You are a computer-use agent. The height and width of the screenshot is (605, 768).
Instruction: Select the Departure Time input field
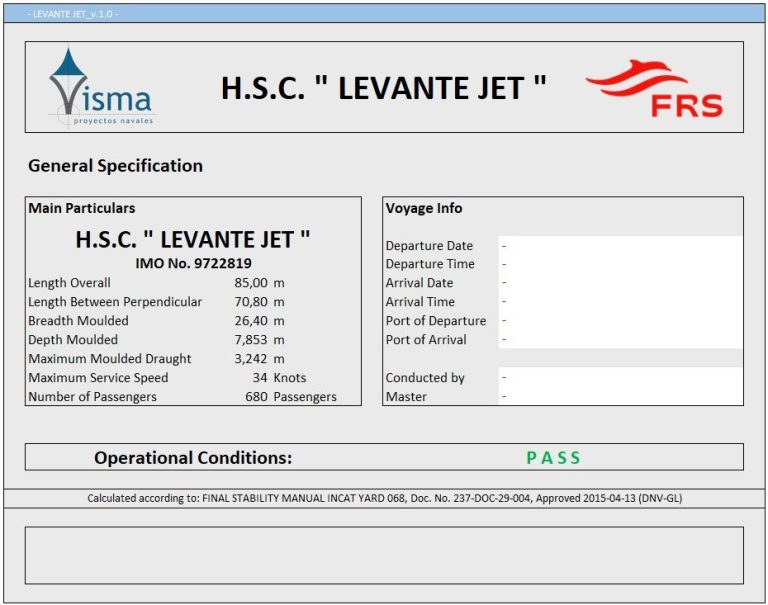click(620, 264)
